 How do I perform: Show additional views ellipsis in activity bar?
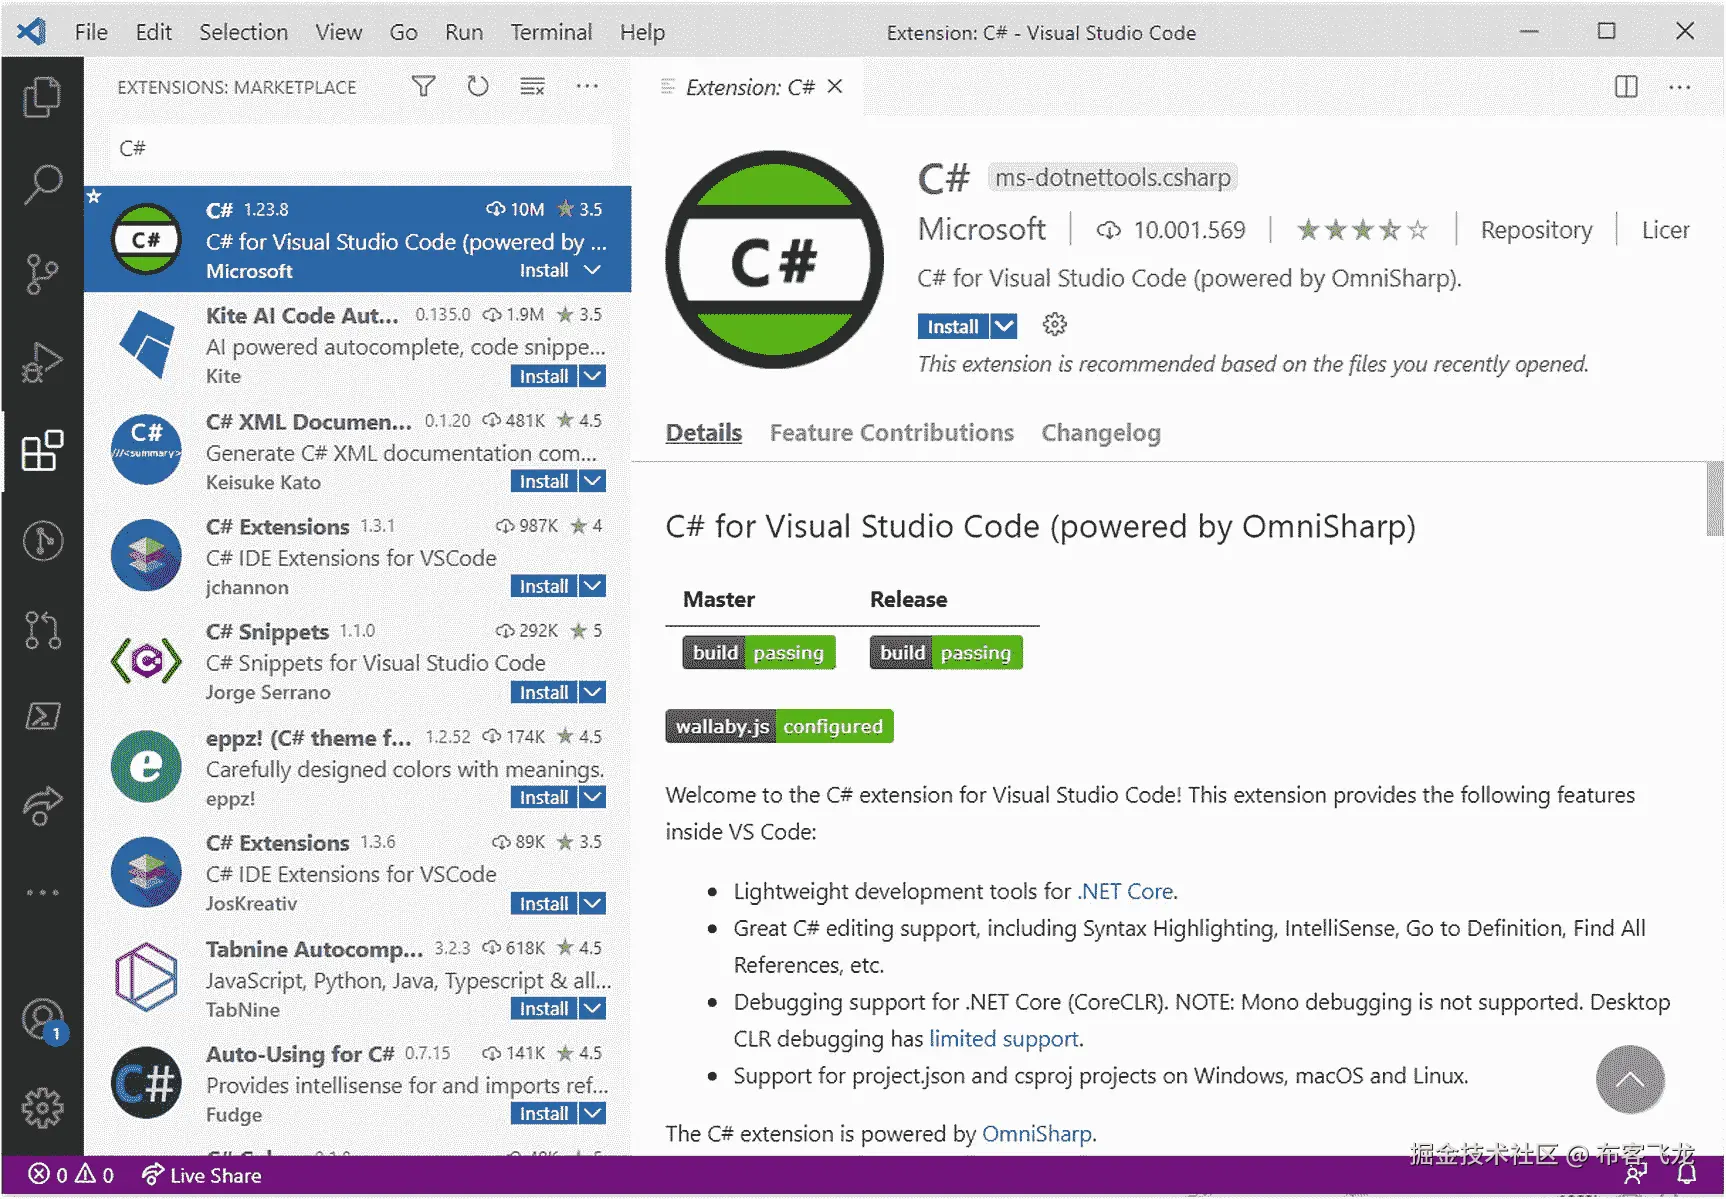[x=42, y=892]
